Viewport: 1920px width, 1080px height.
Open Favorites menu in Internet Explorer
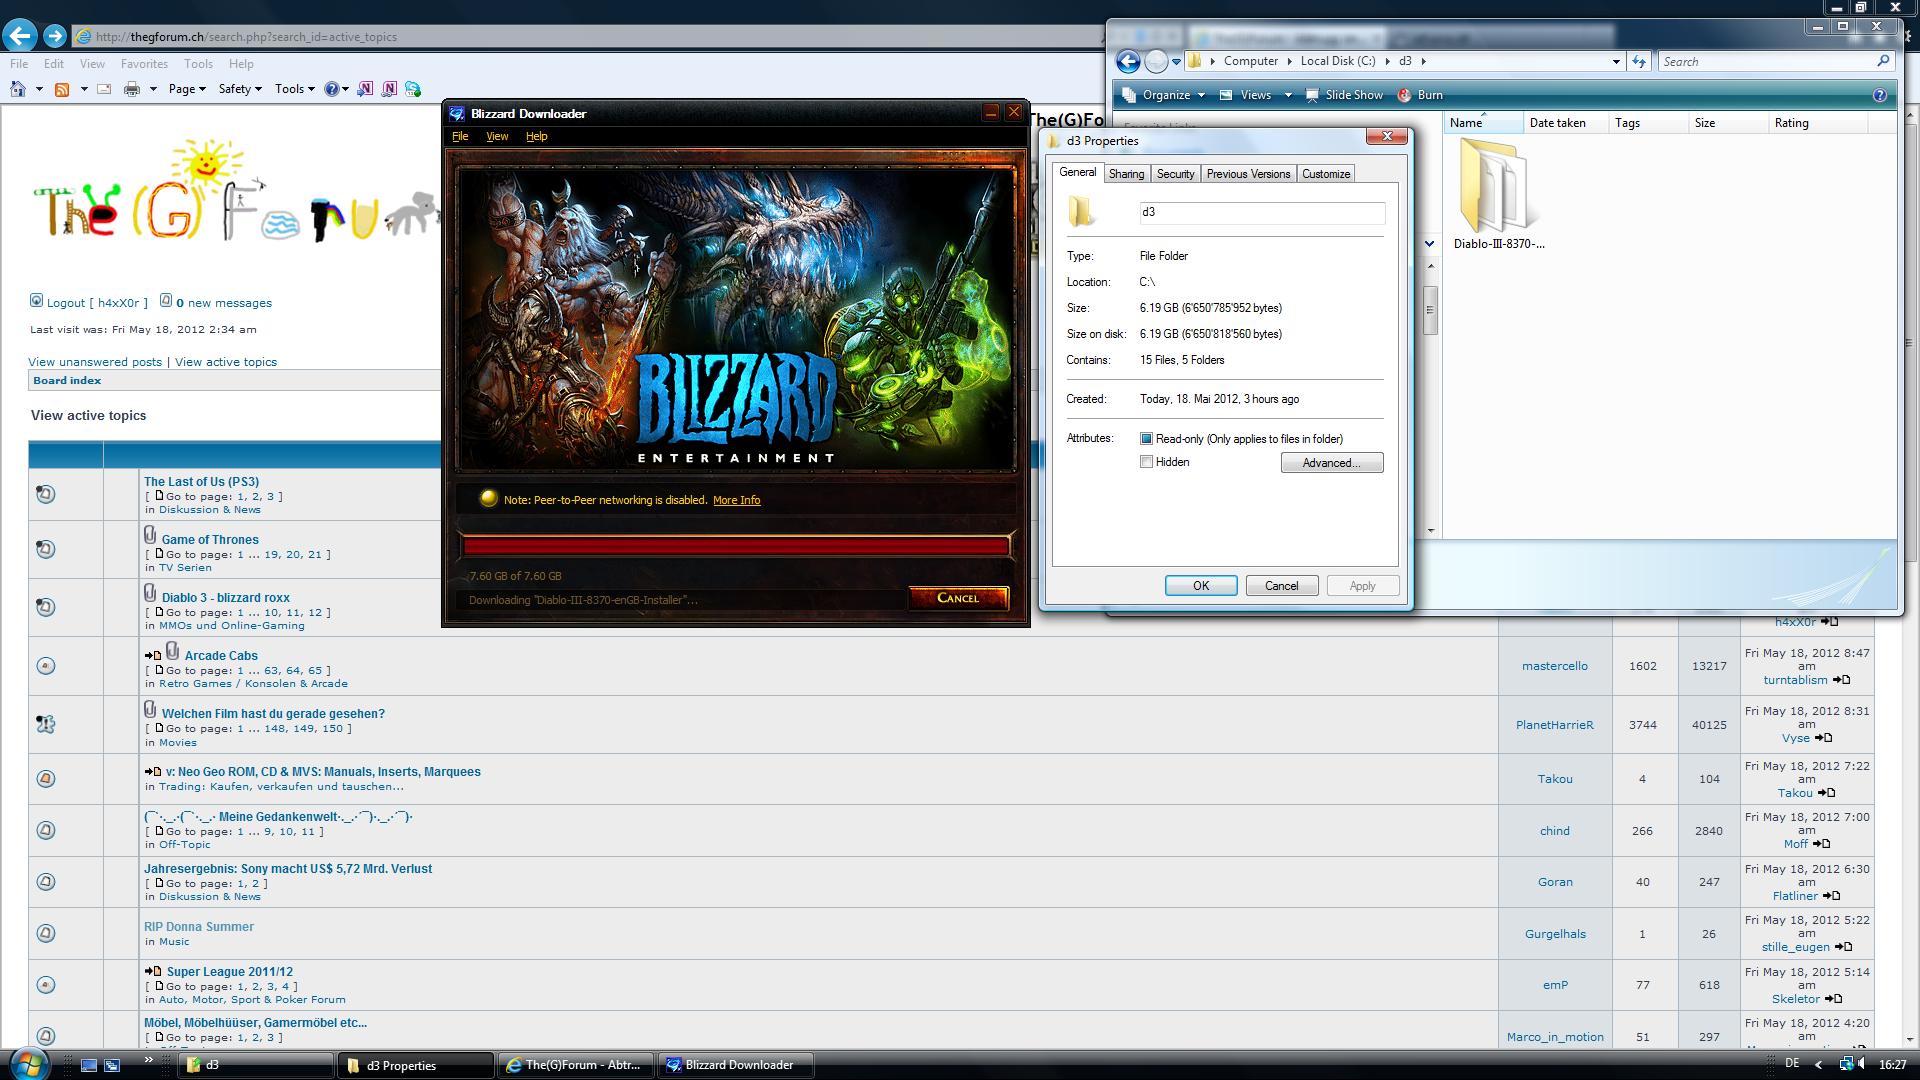[144, 63]
